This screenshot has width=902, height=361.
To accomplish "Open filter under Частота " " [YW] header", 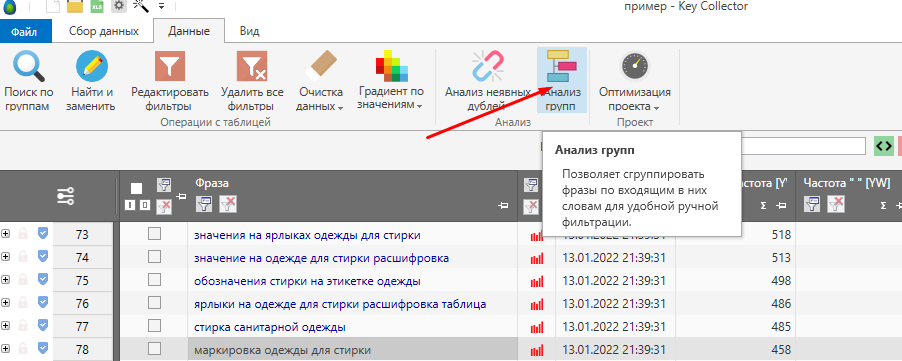I will (812, 203).
